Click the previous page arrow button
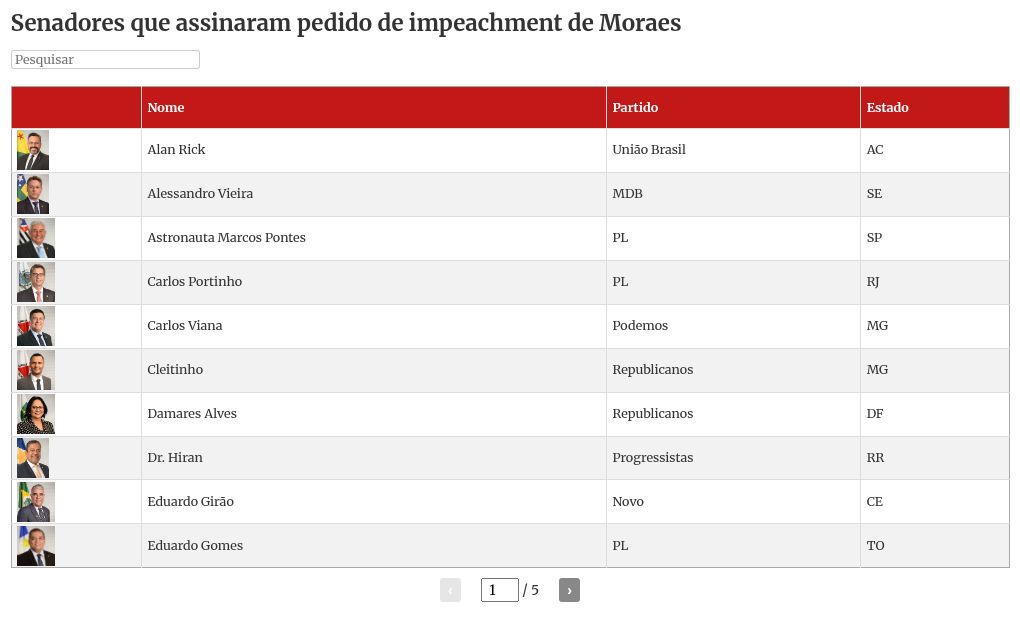1020x623 pixels. [x=450, y=590]
